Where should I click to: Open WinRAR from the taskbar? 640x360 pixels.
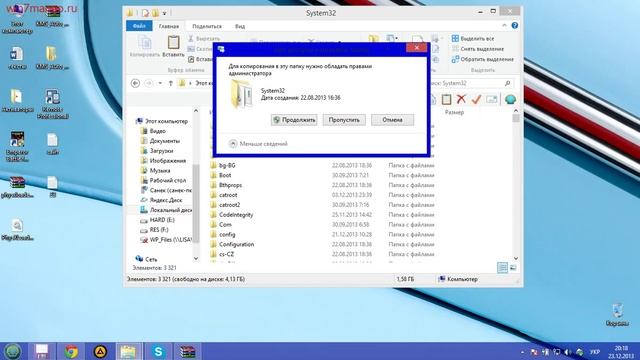[x=187, y=351]
